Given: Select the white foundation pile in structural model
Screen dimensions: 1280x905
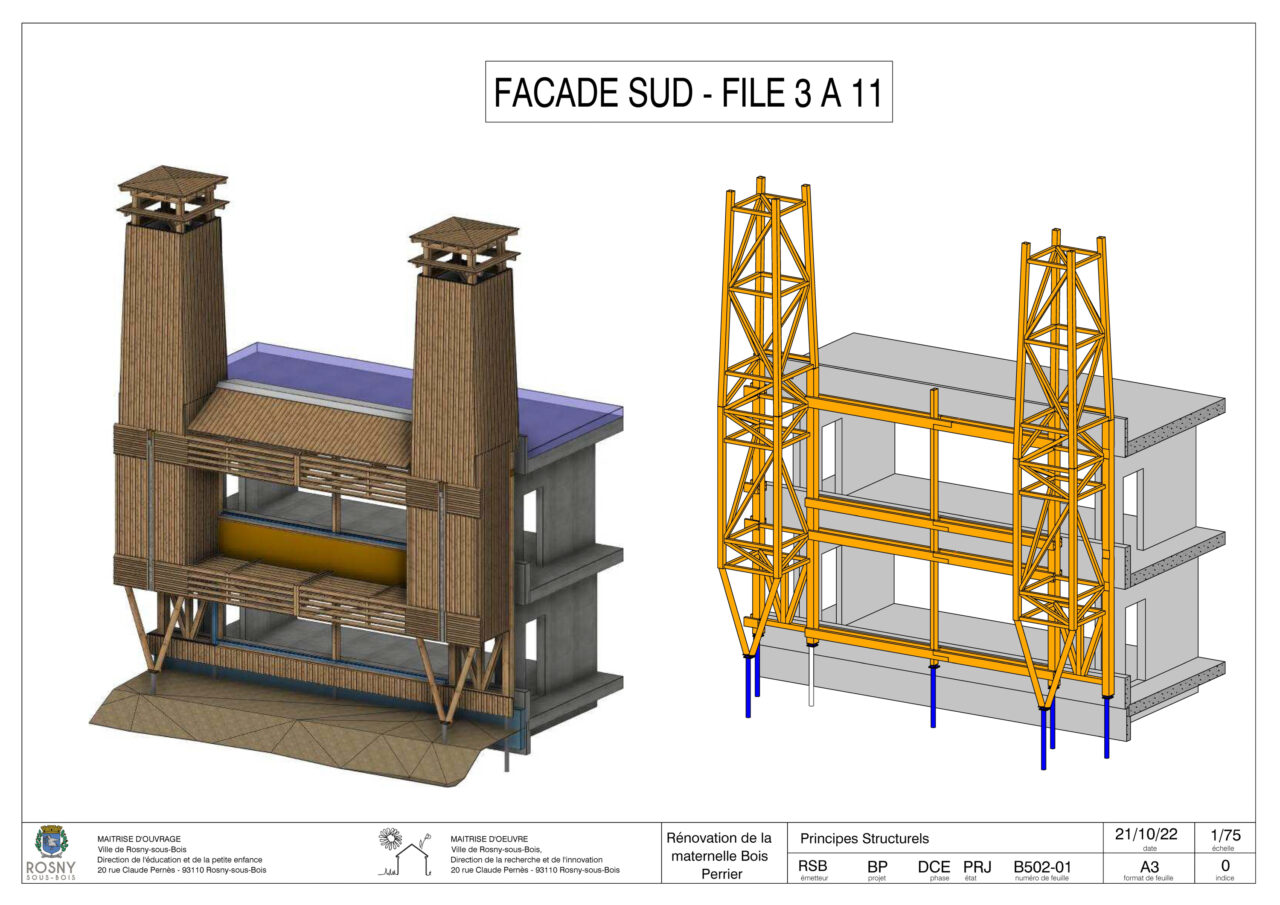Looking at the screenshot, I should 811,678.
